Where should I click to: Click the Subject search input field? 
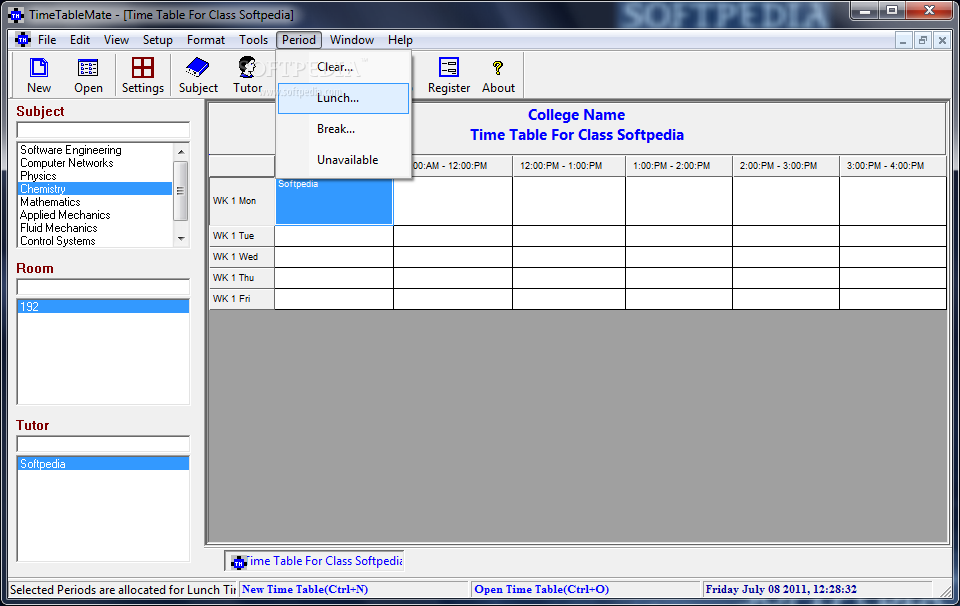[103, 130]
